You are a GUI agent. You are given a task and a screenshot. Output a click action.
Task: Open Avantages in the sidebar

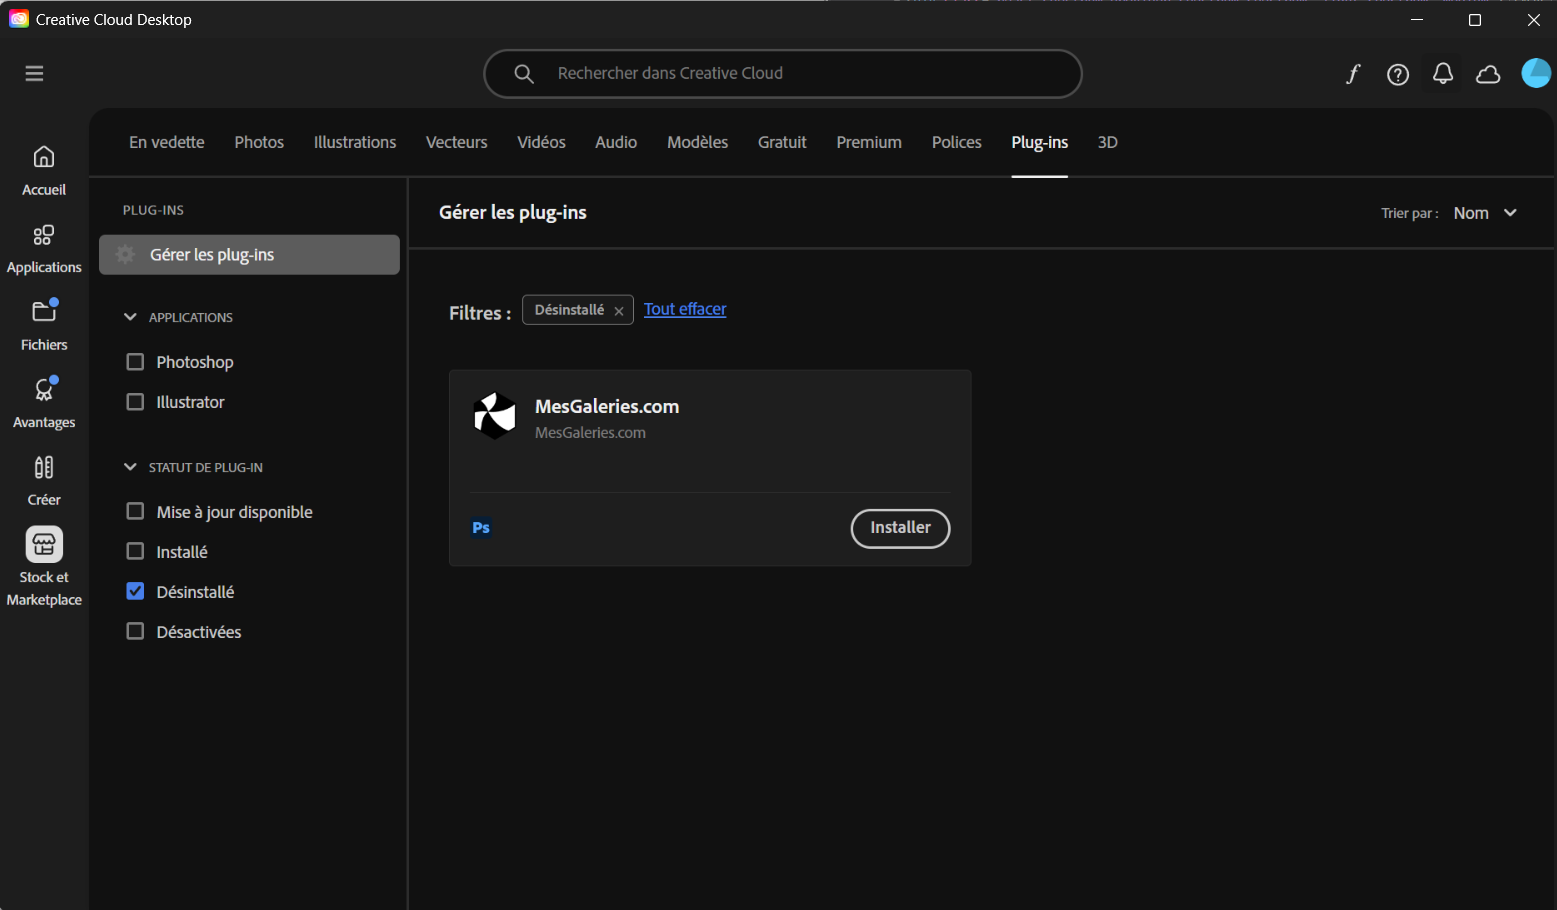[44, 404]
